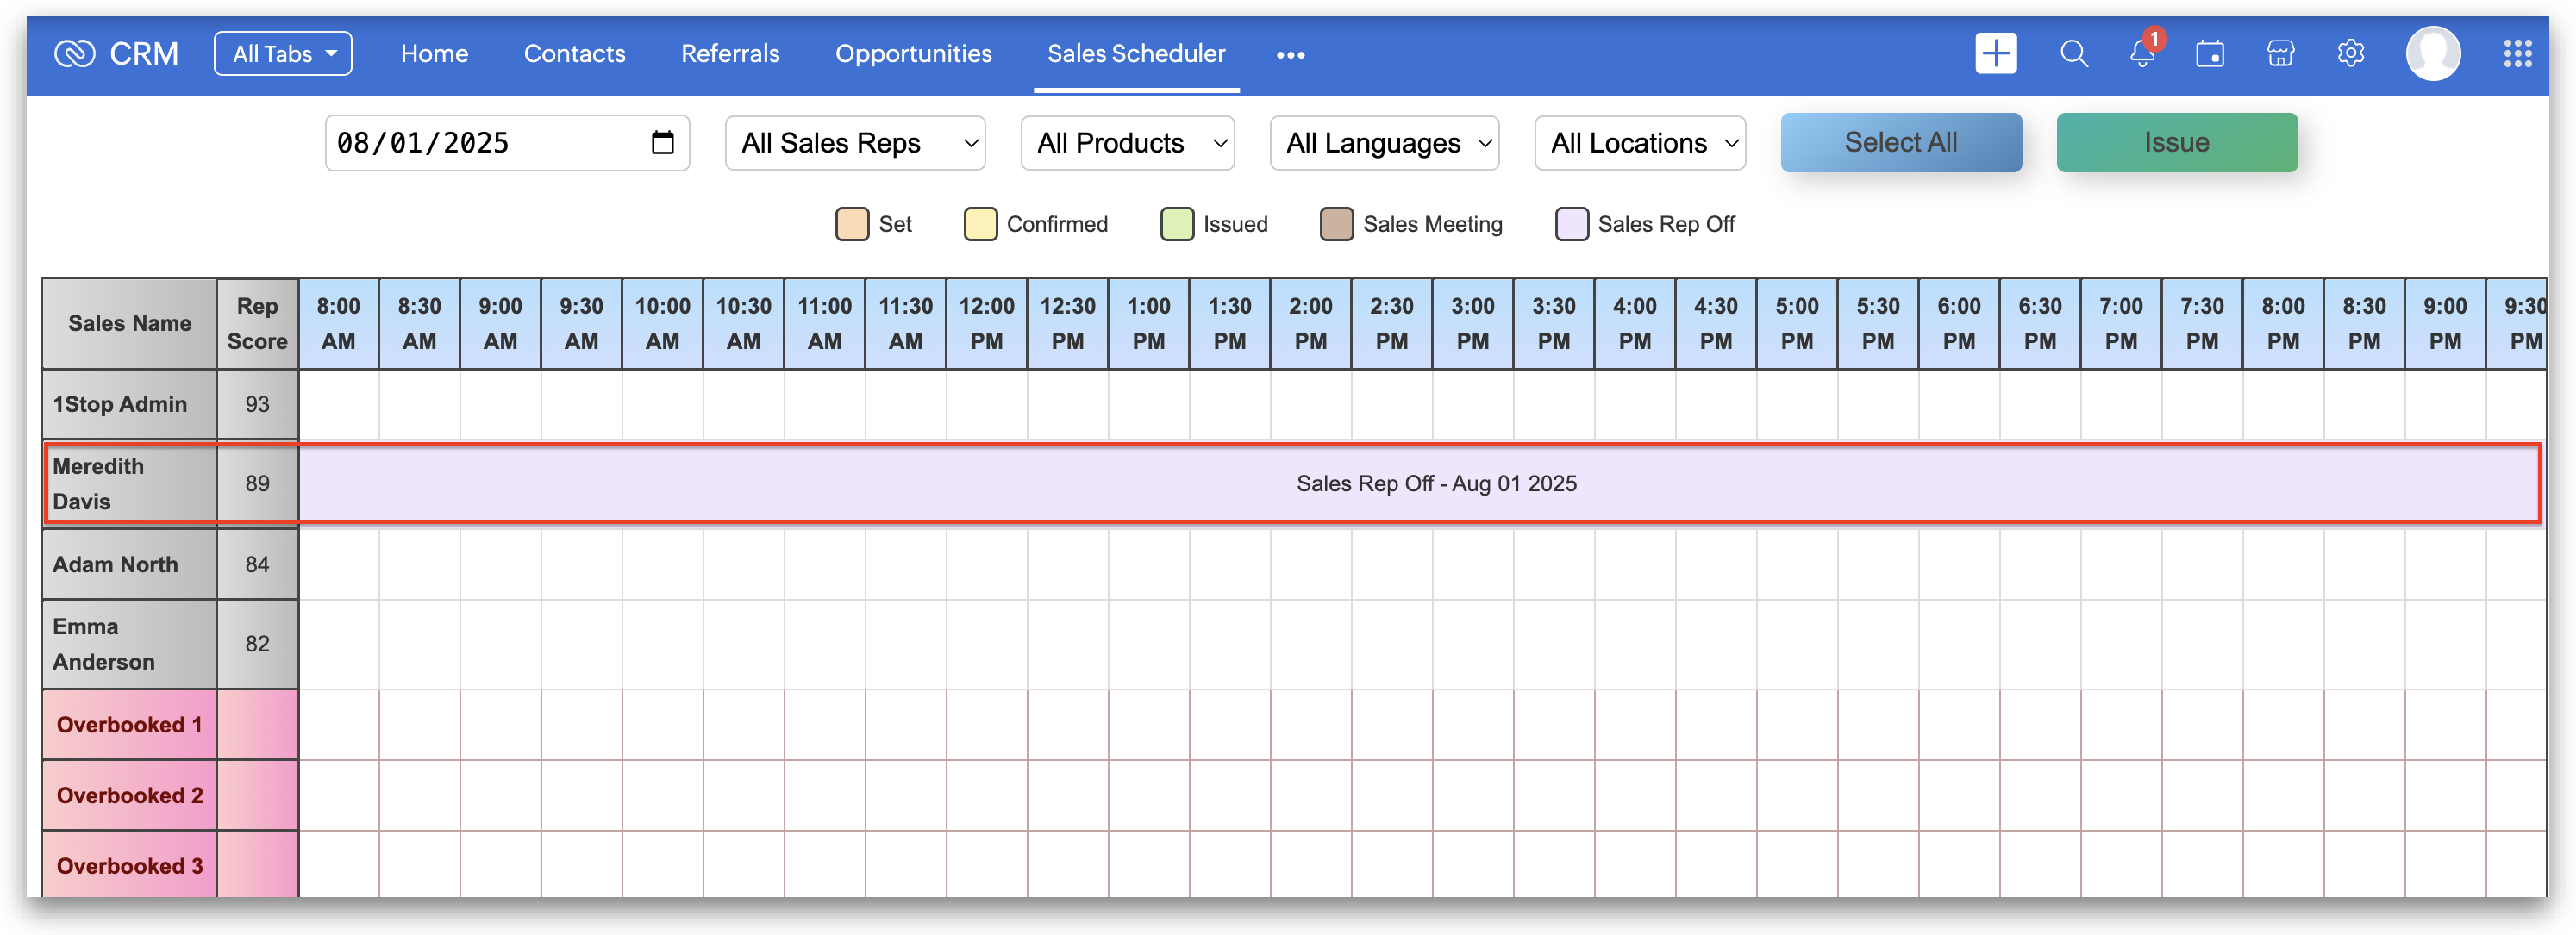Open the All Languages dropdown
The image size is (2576, 935).
click(1384, 143)
